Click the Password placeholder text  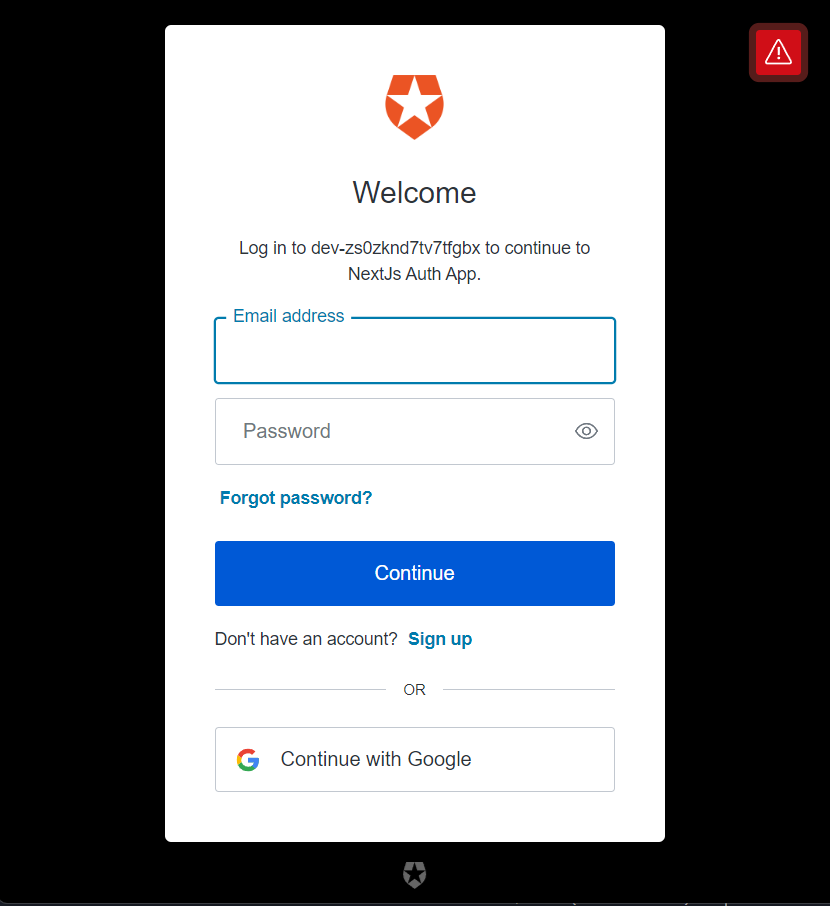click(x=287, y=431)
